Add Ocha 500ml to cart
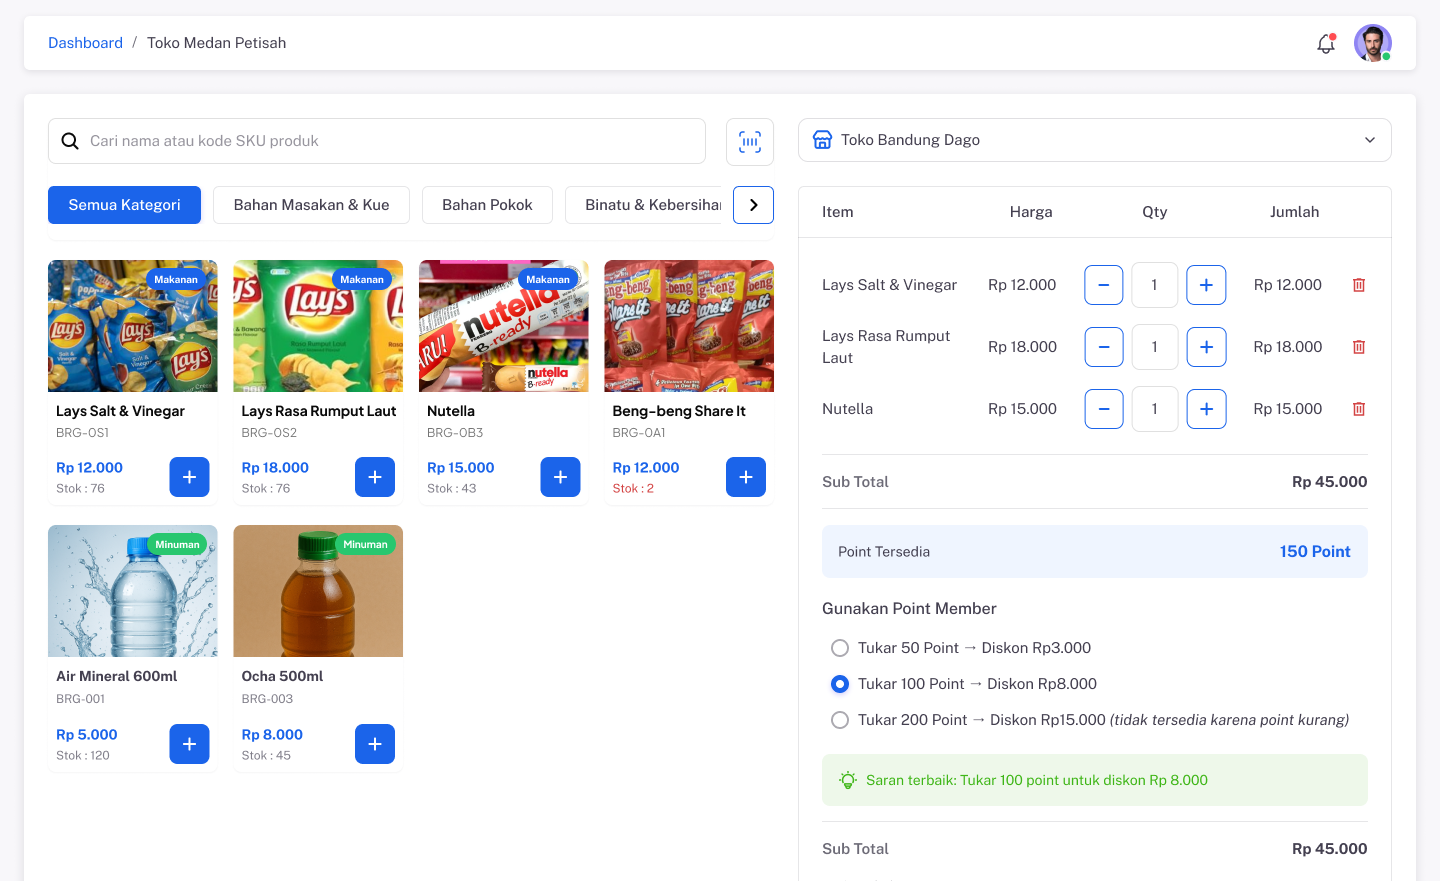 click(x=375, y=744)
